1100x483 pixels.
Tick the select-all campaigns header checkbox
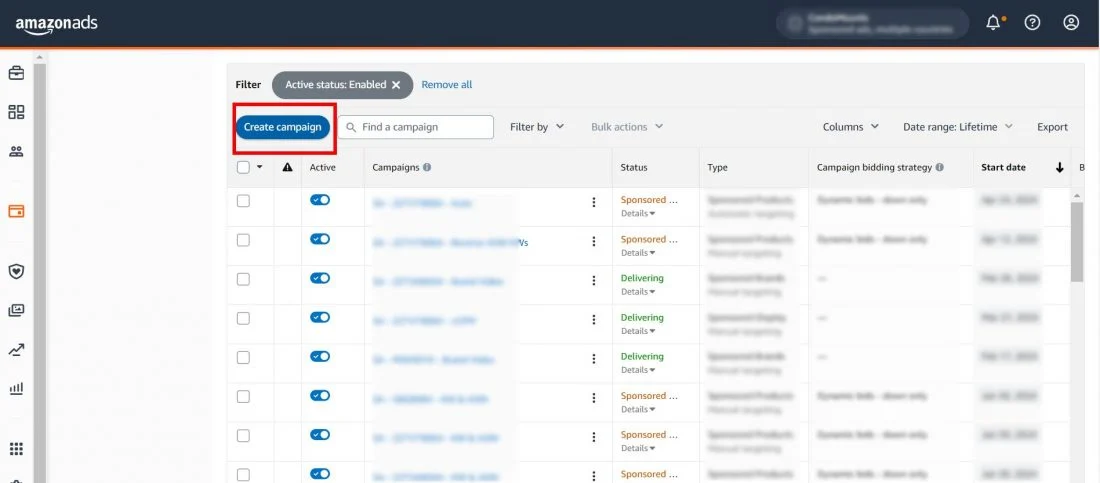(243, 168)
